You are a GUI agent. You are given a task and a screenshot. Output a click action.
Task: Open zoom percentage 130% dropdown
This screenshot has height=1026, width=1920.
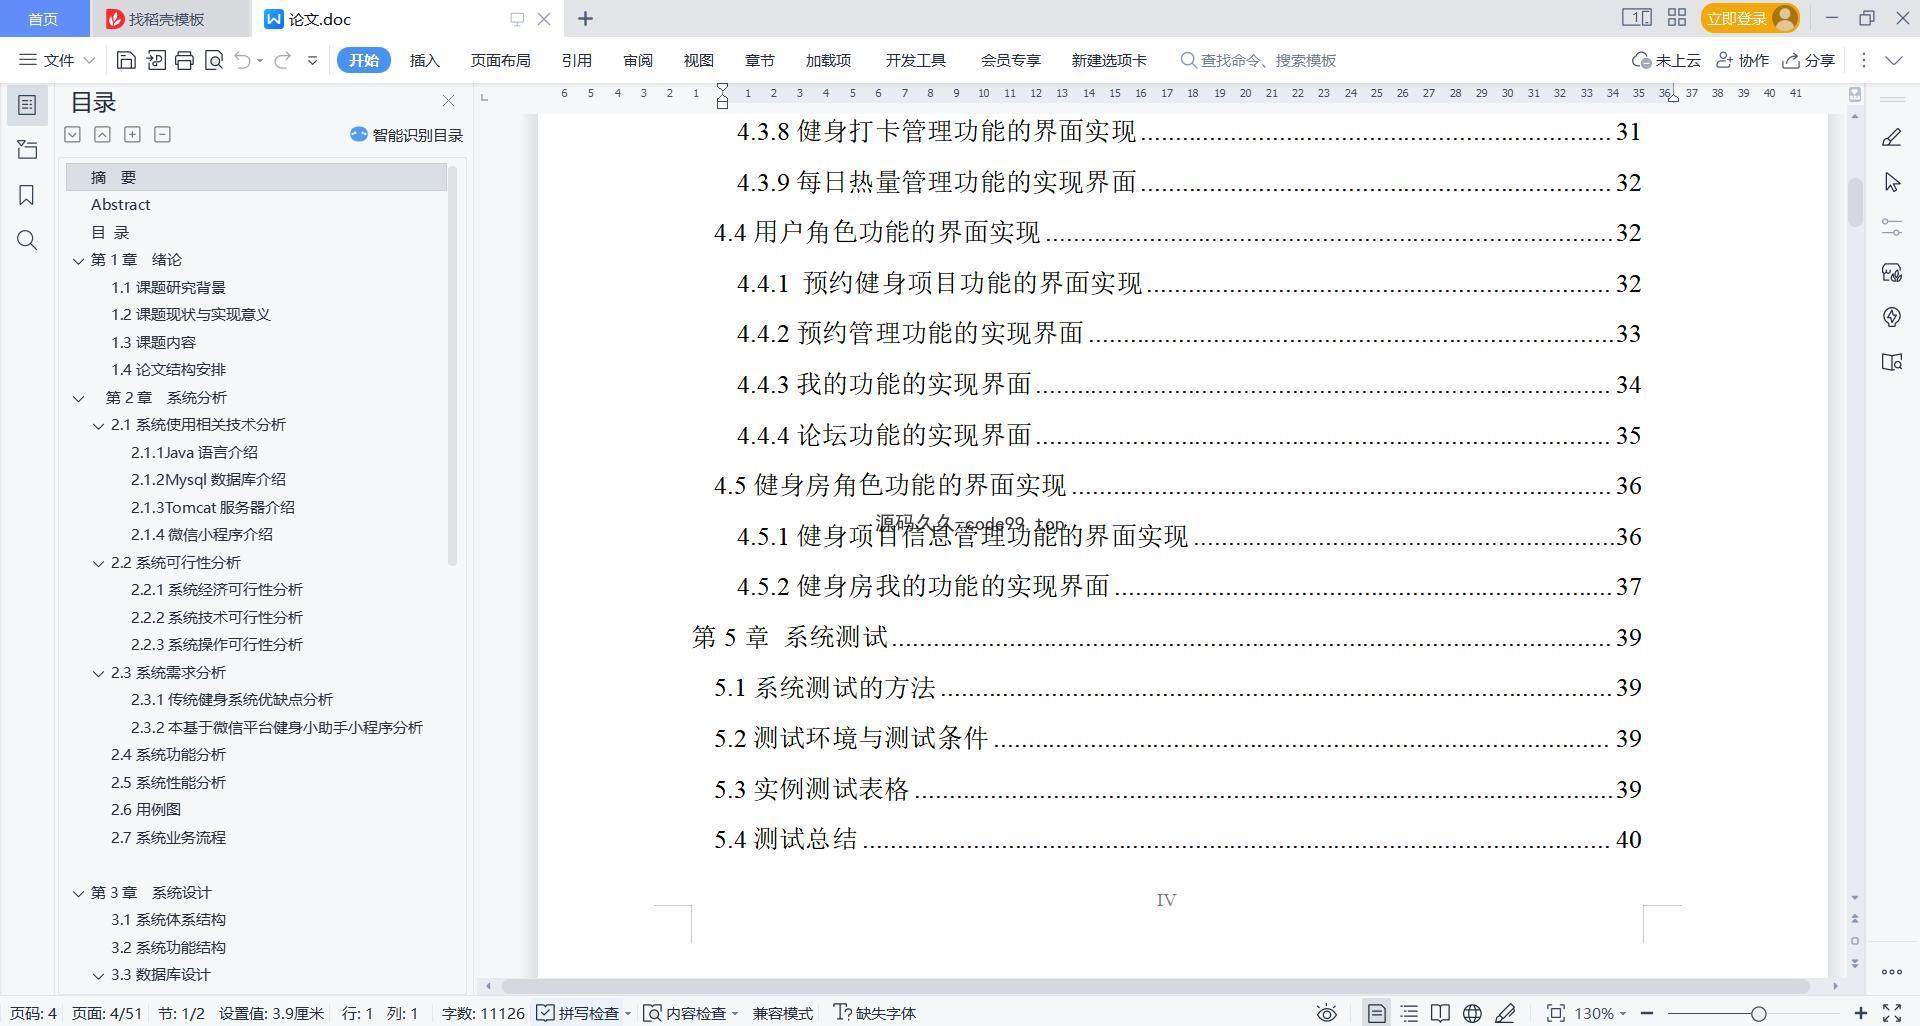[1600, 1013]
